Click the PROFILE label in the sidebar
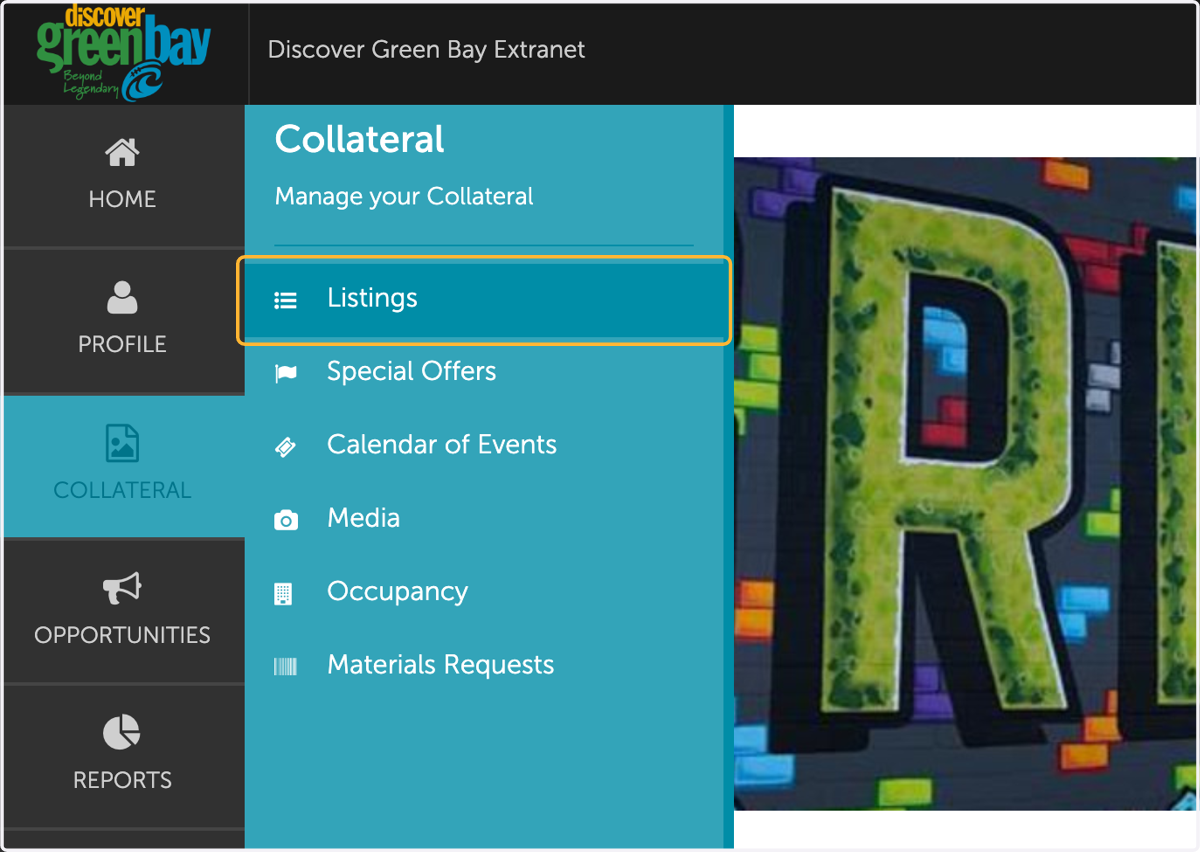Viewport: 1200px width, 852px height. (x=122, y=344)
